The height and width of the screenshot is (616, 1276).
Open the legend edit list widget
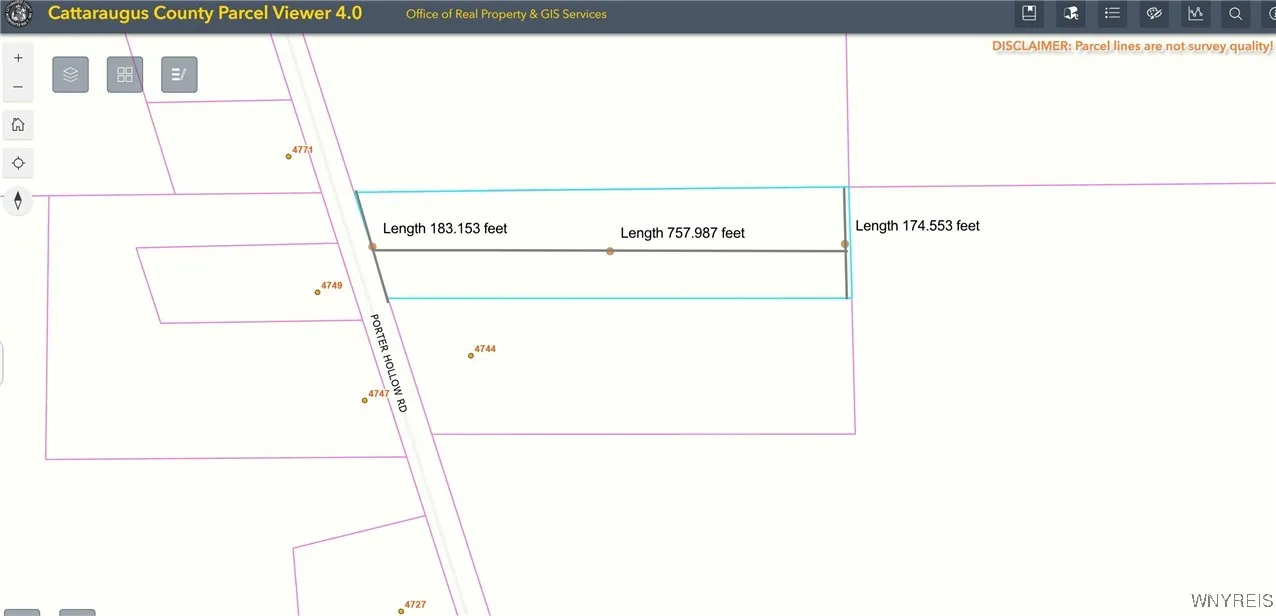pos(179,75)
